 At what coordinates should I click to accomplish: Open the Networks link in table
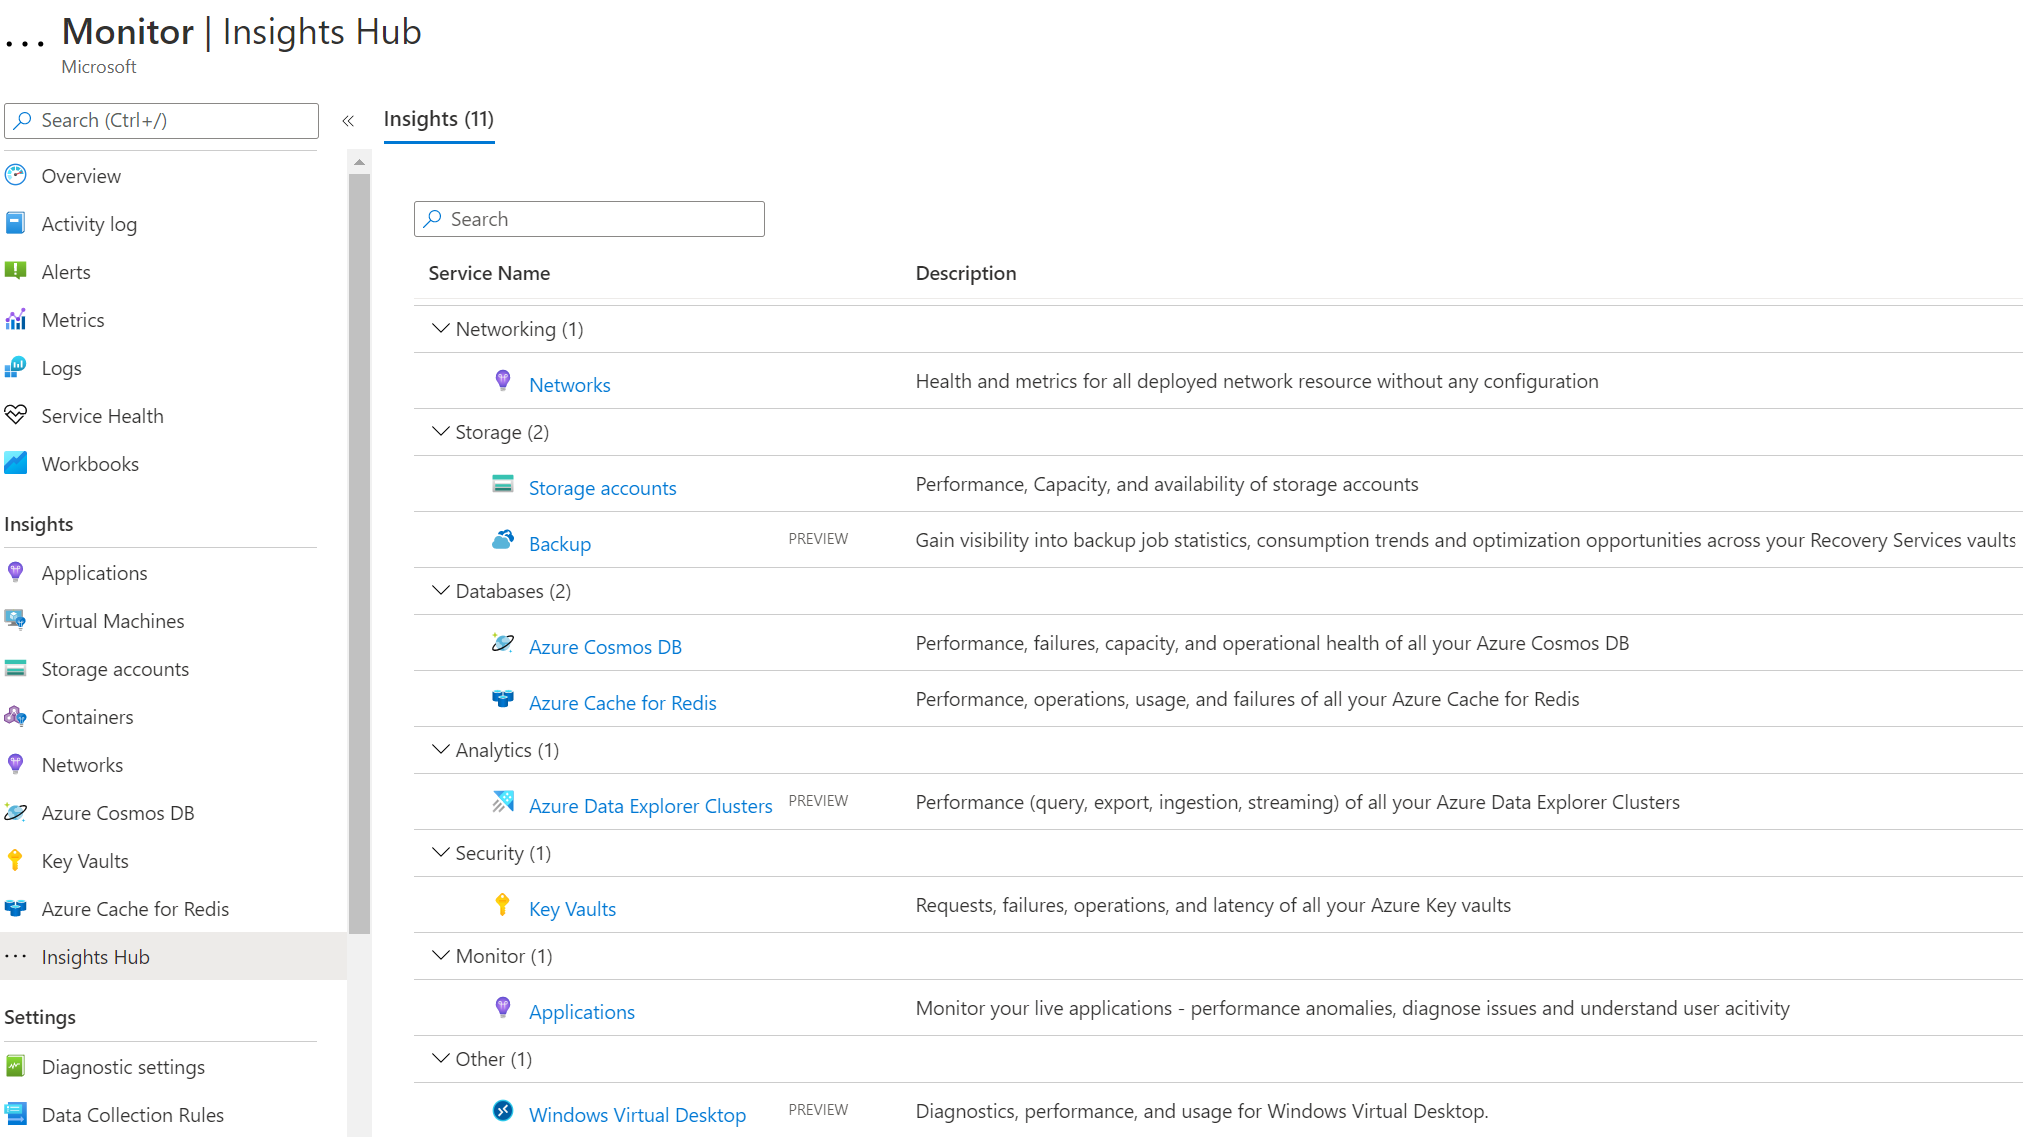point(569,385)
